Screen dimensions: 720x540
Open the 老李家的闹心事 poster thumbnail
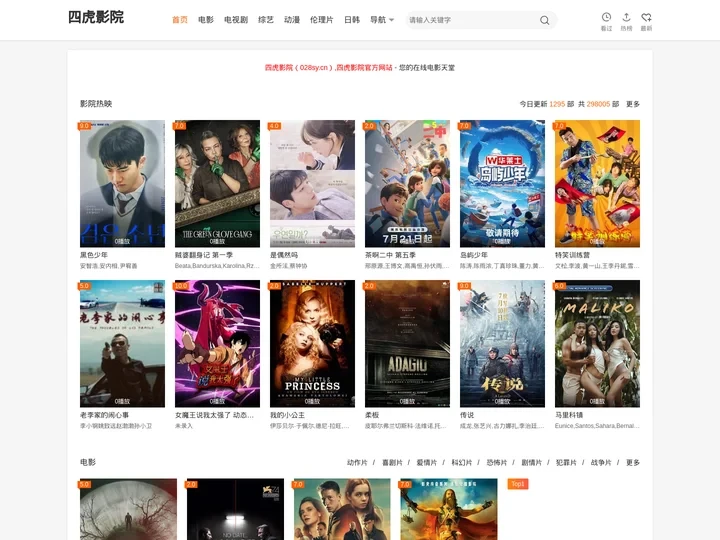click(122, 343)
